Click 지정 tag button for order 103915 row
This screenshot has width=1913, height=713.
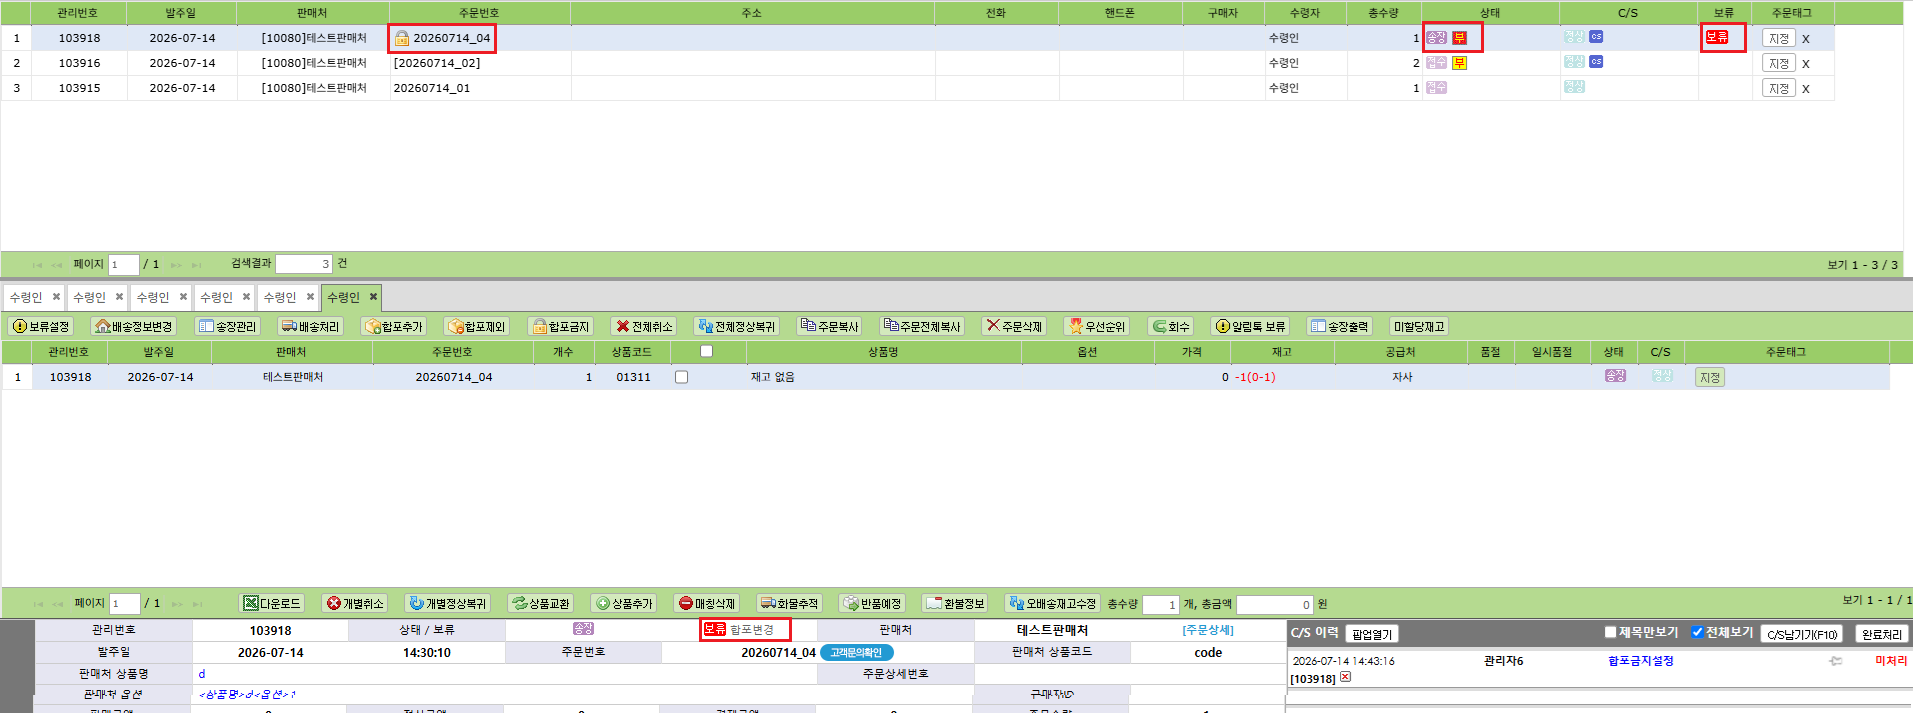(x=1779, y=88)
